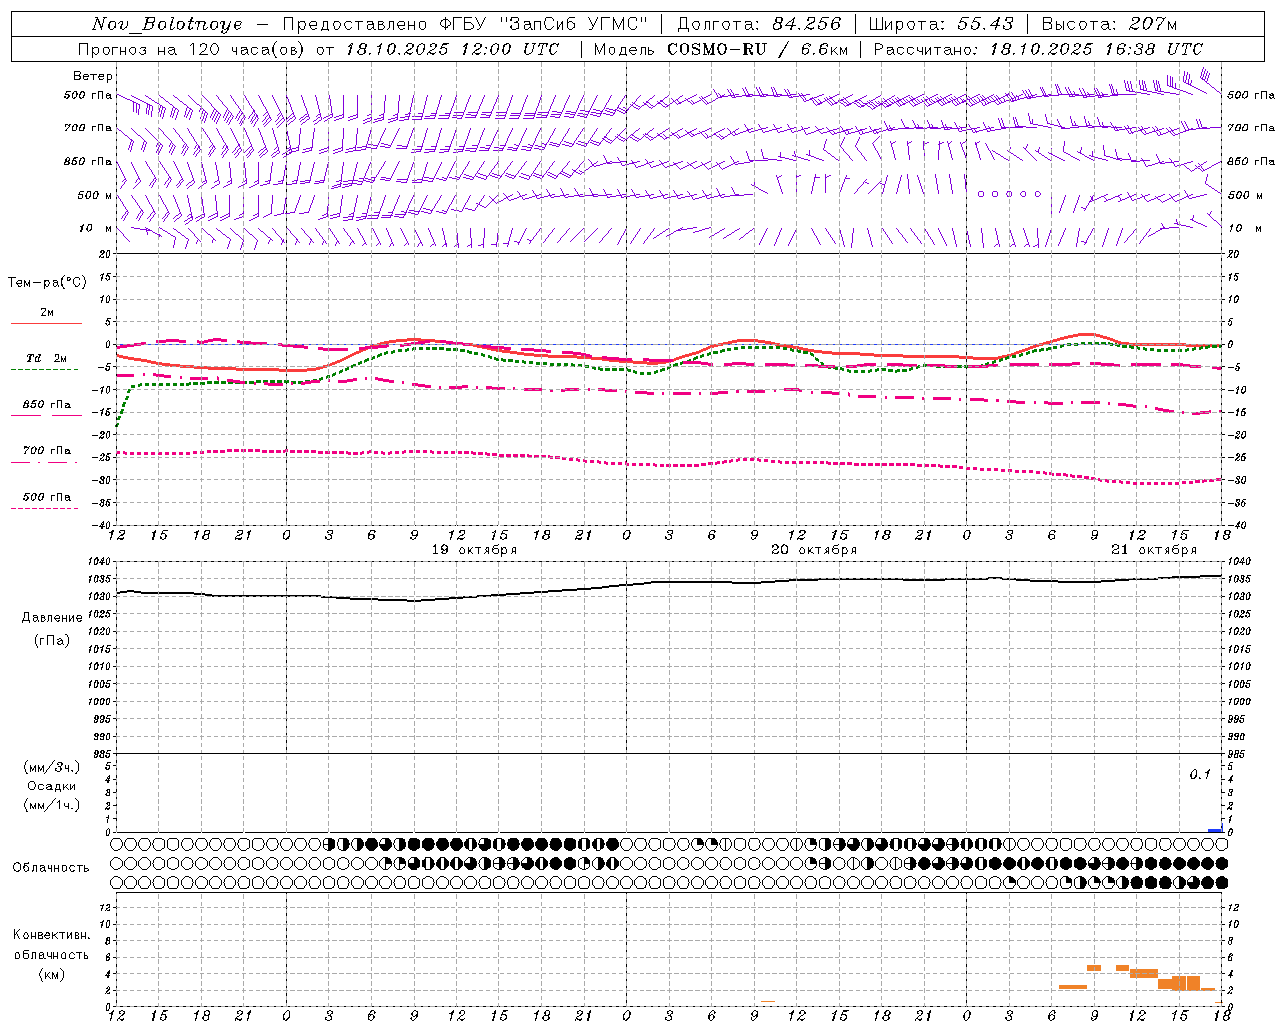Click the '19 октября' date label
Screen dimensions: 1280x1024
474,550
